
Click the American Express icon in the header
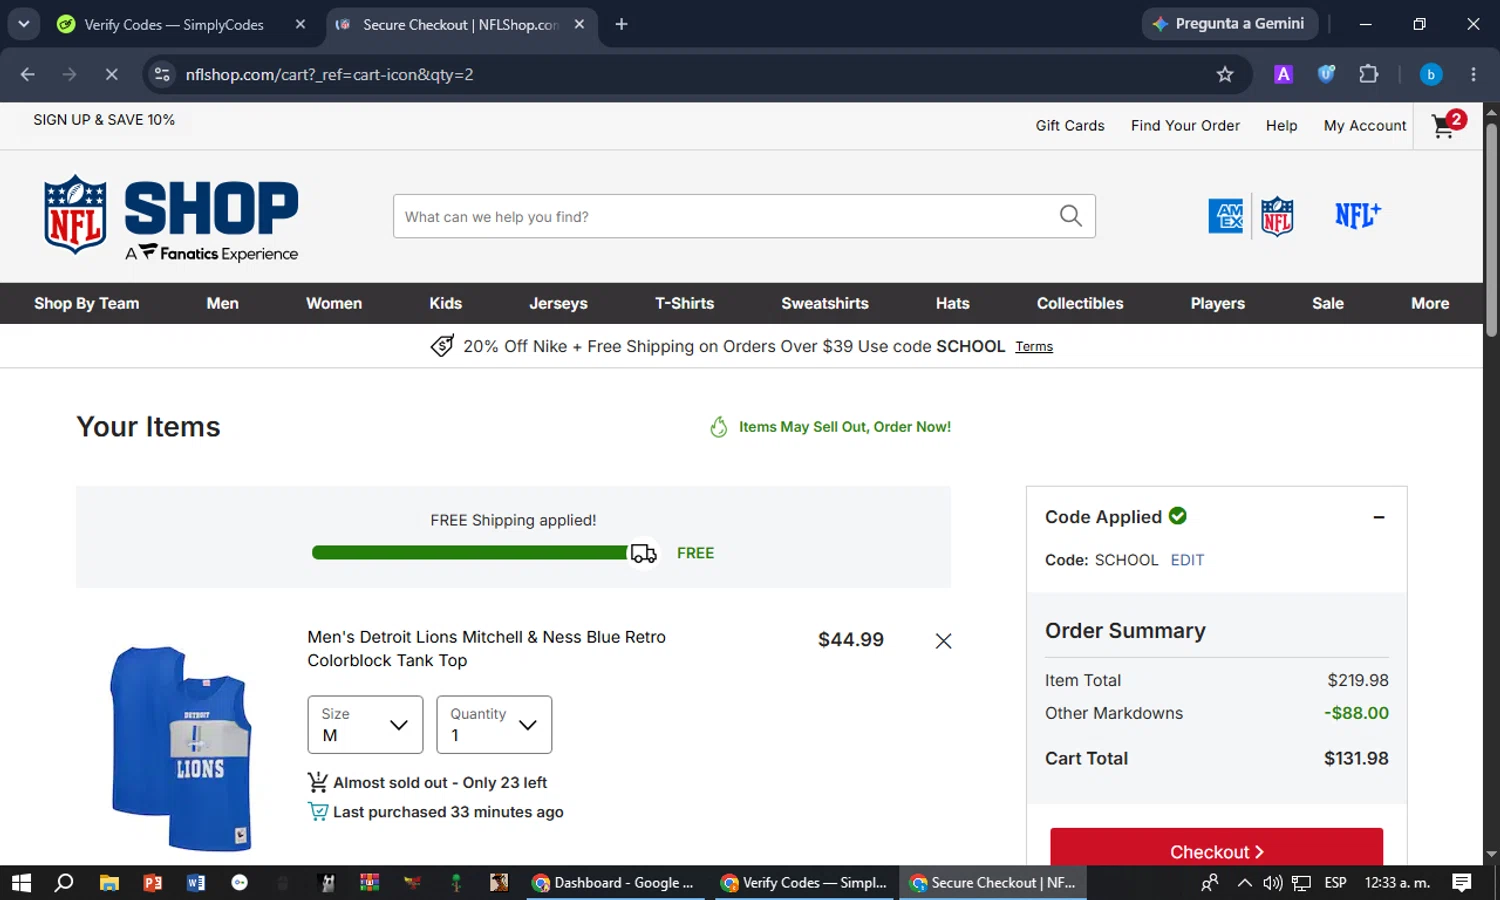tap(1226, 216)
